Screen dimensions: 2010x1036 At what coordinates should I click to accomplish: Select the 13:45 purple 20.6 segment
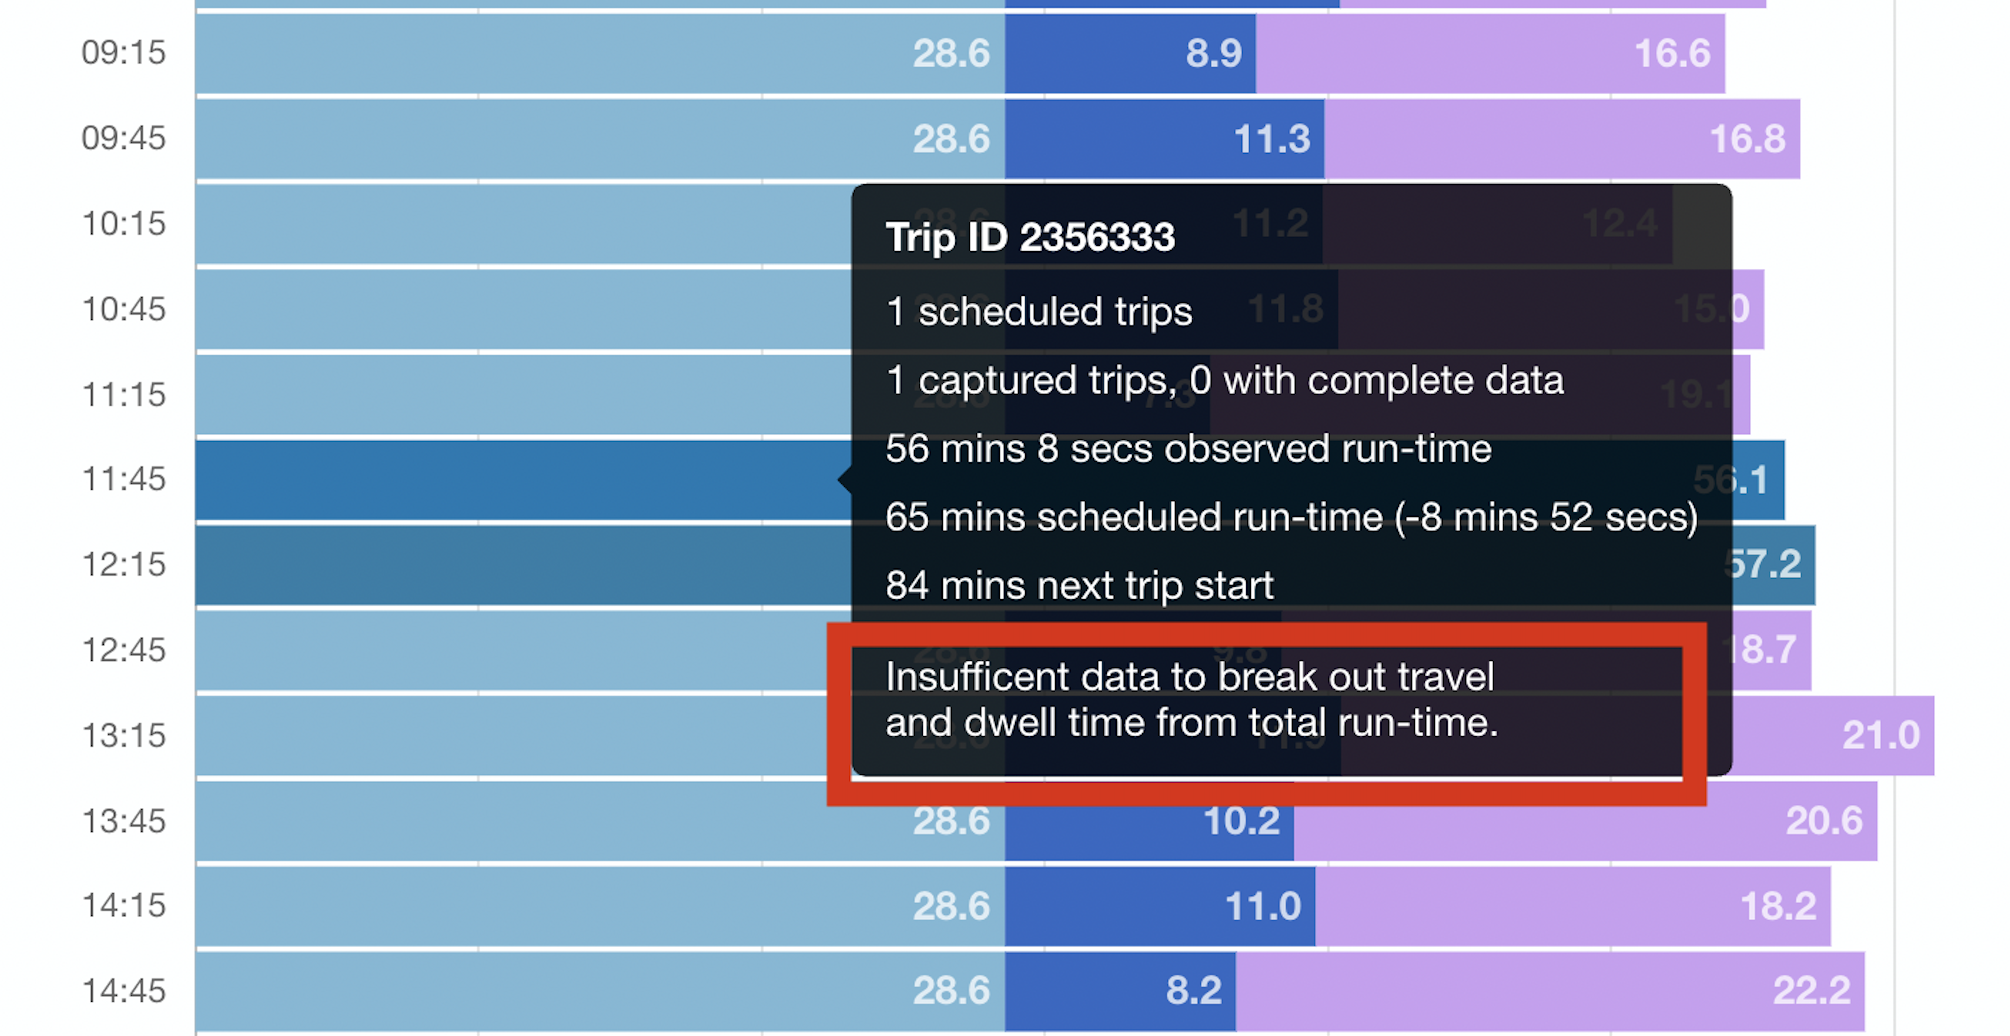[1585, 822]
